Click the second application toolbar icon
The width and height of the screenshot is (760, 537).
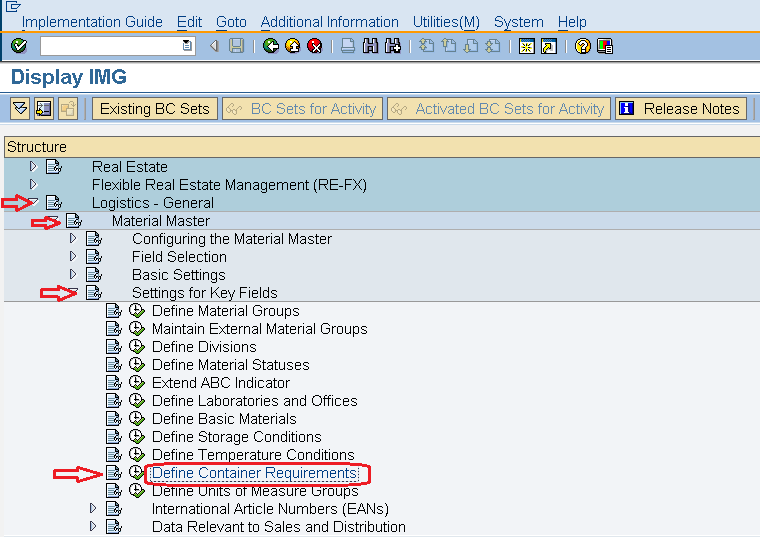44,109
